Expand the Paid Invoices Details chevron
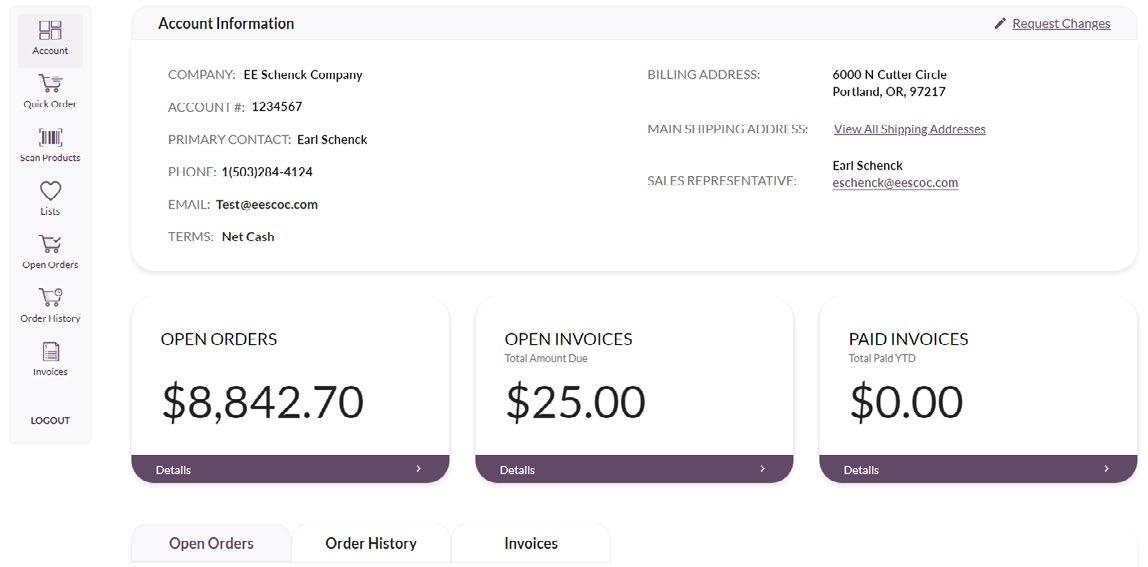1148x567 pixels. tap(1106, 469)
